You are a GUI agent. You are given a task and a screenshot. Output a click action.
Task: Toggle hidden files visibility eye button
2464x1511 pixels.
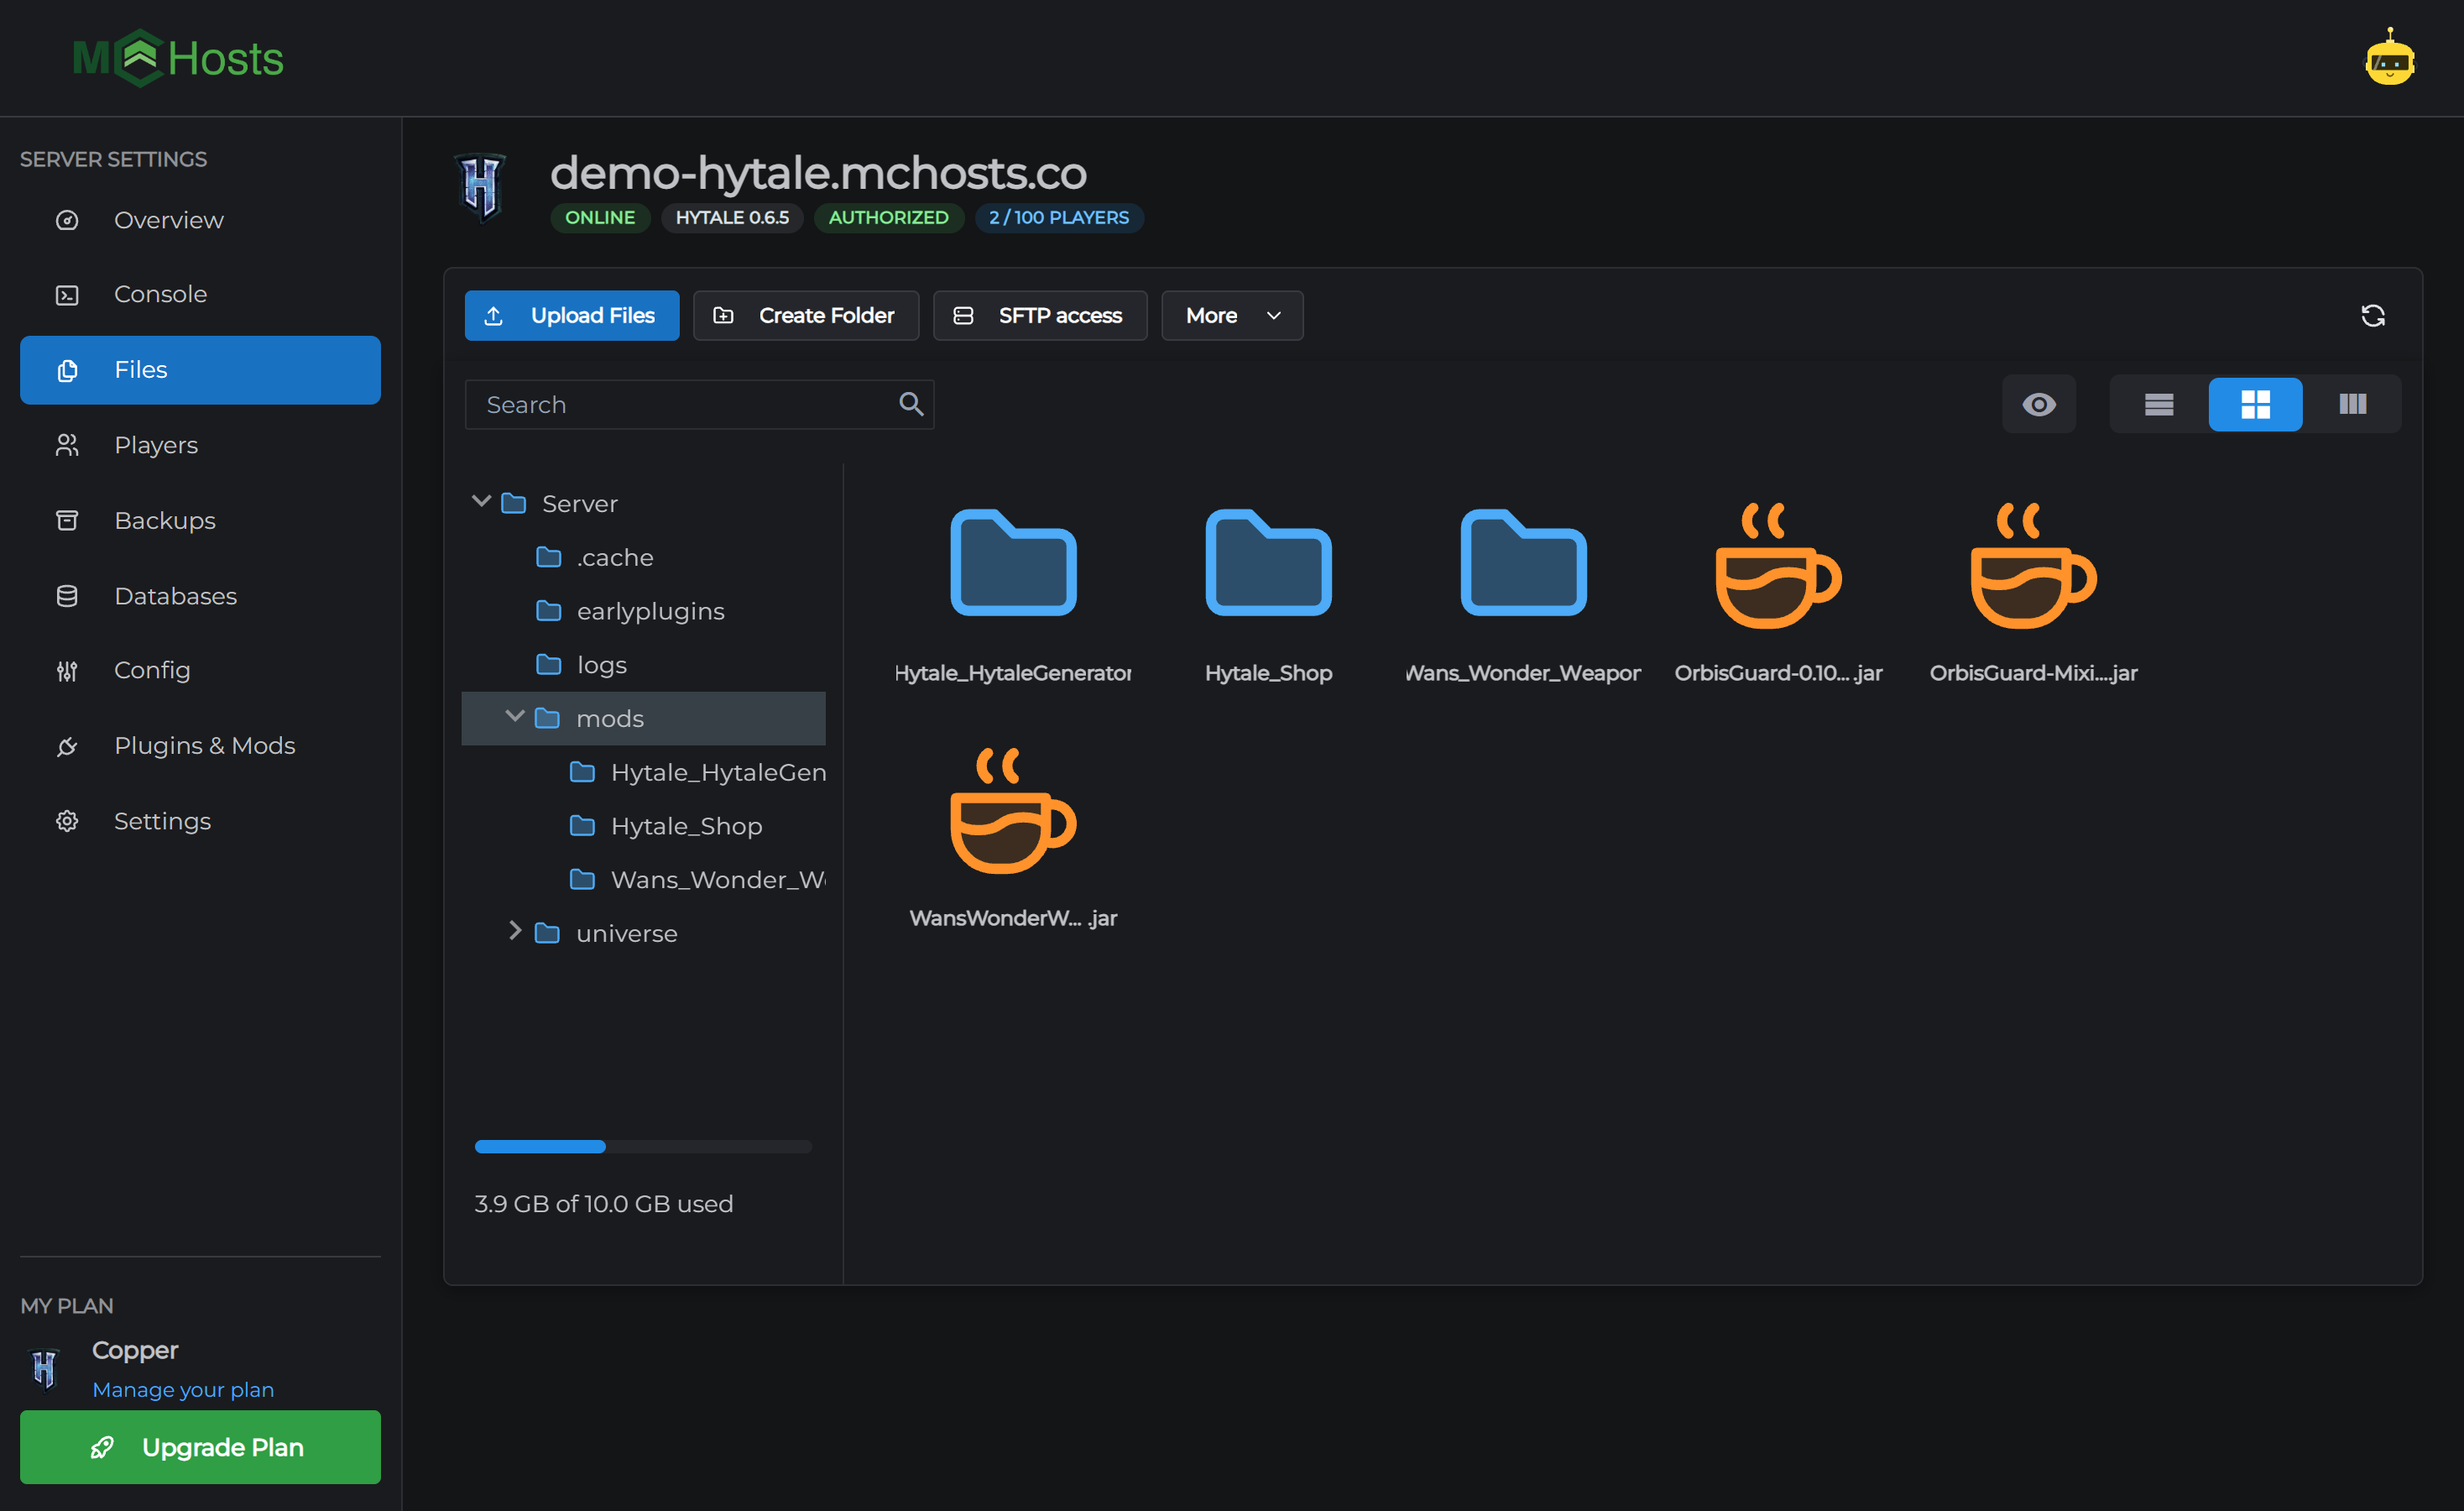(x=2039, y=404)
